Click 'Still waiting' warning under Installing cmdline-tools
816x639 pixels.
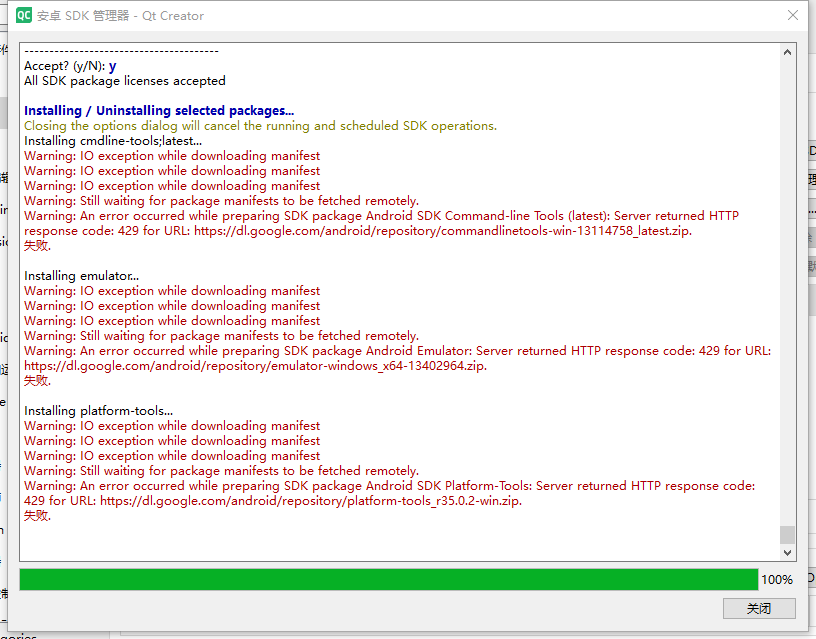222,201
